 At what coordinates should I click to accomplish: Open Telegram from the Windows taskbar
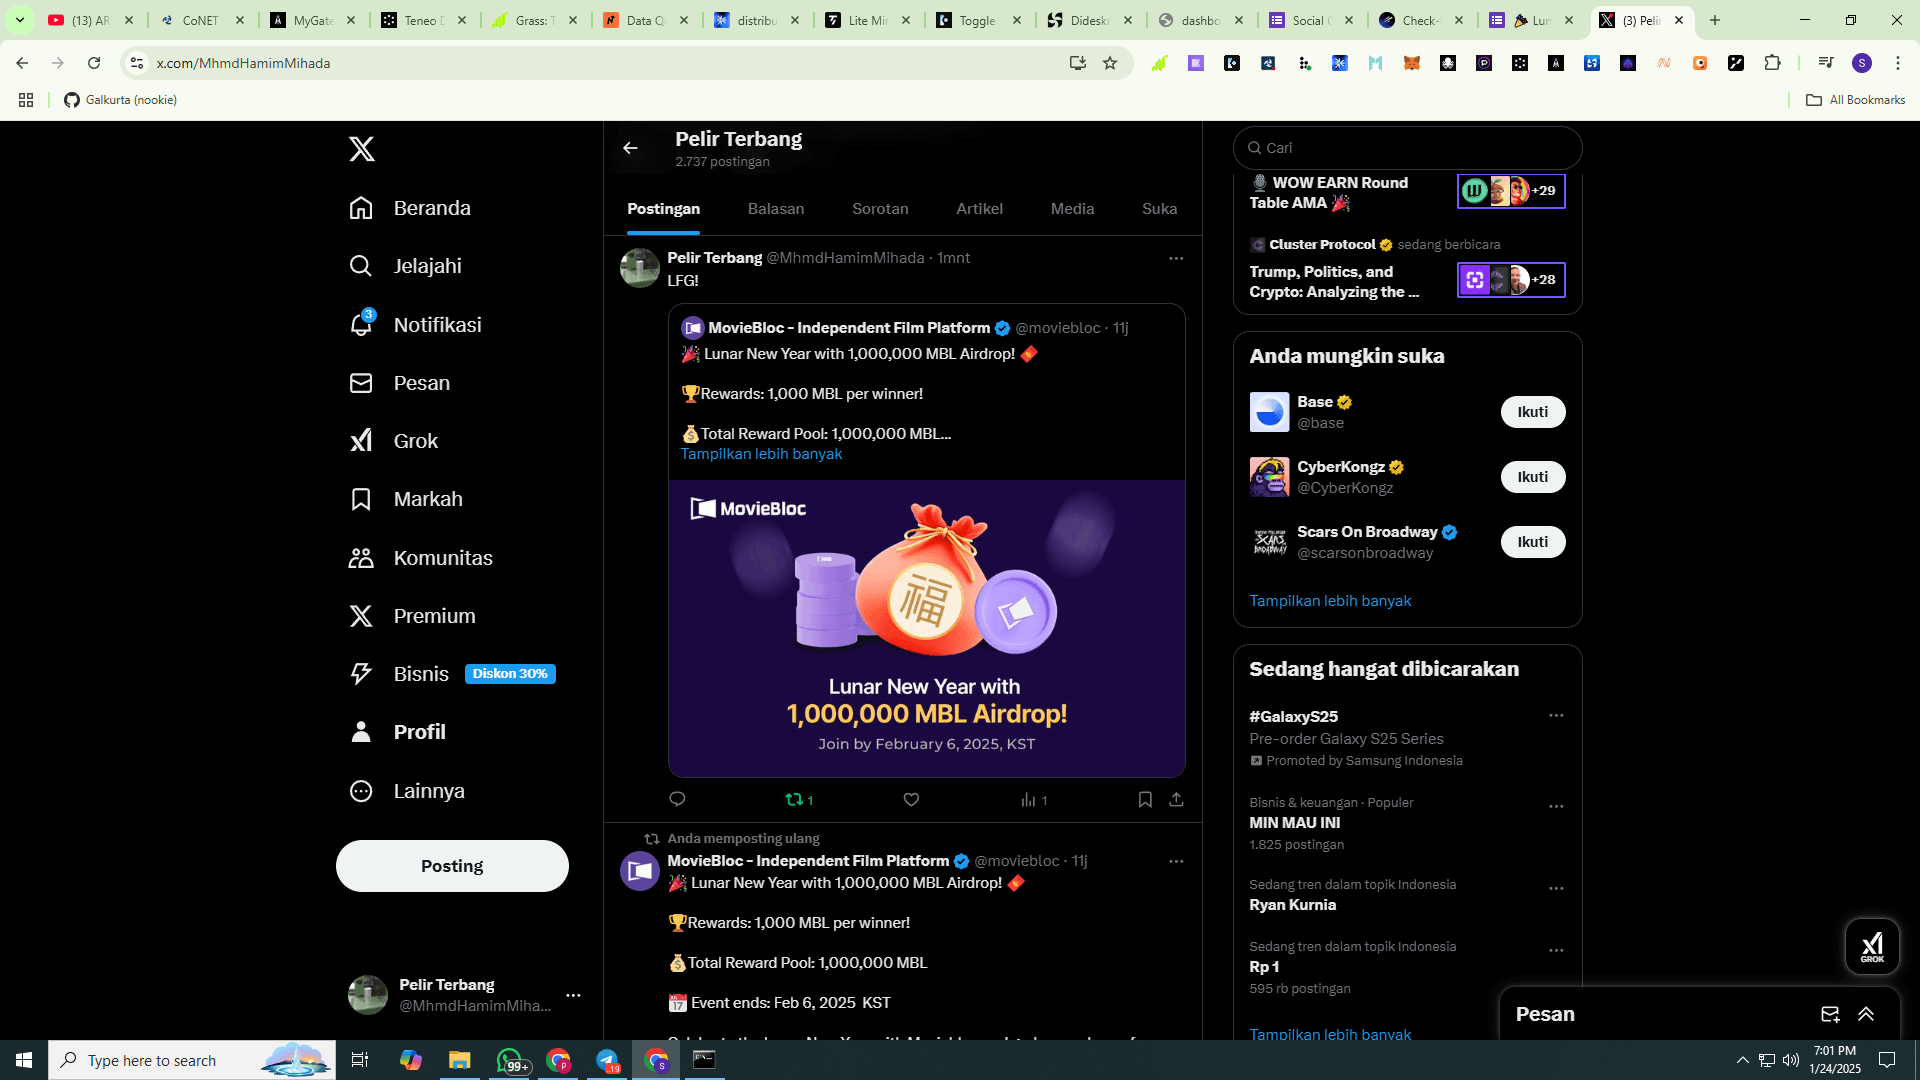[x=607, y=1060]
